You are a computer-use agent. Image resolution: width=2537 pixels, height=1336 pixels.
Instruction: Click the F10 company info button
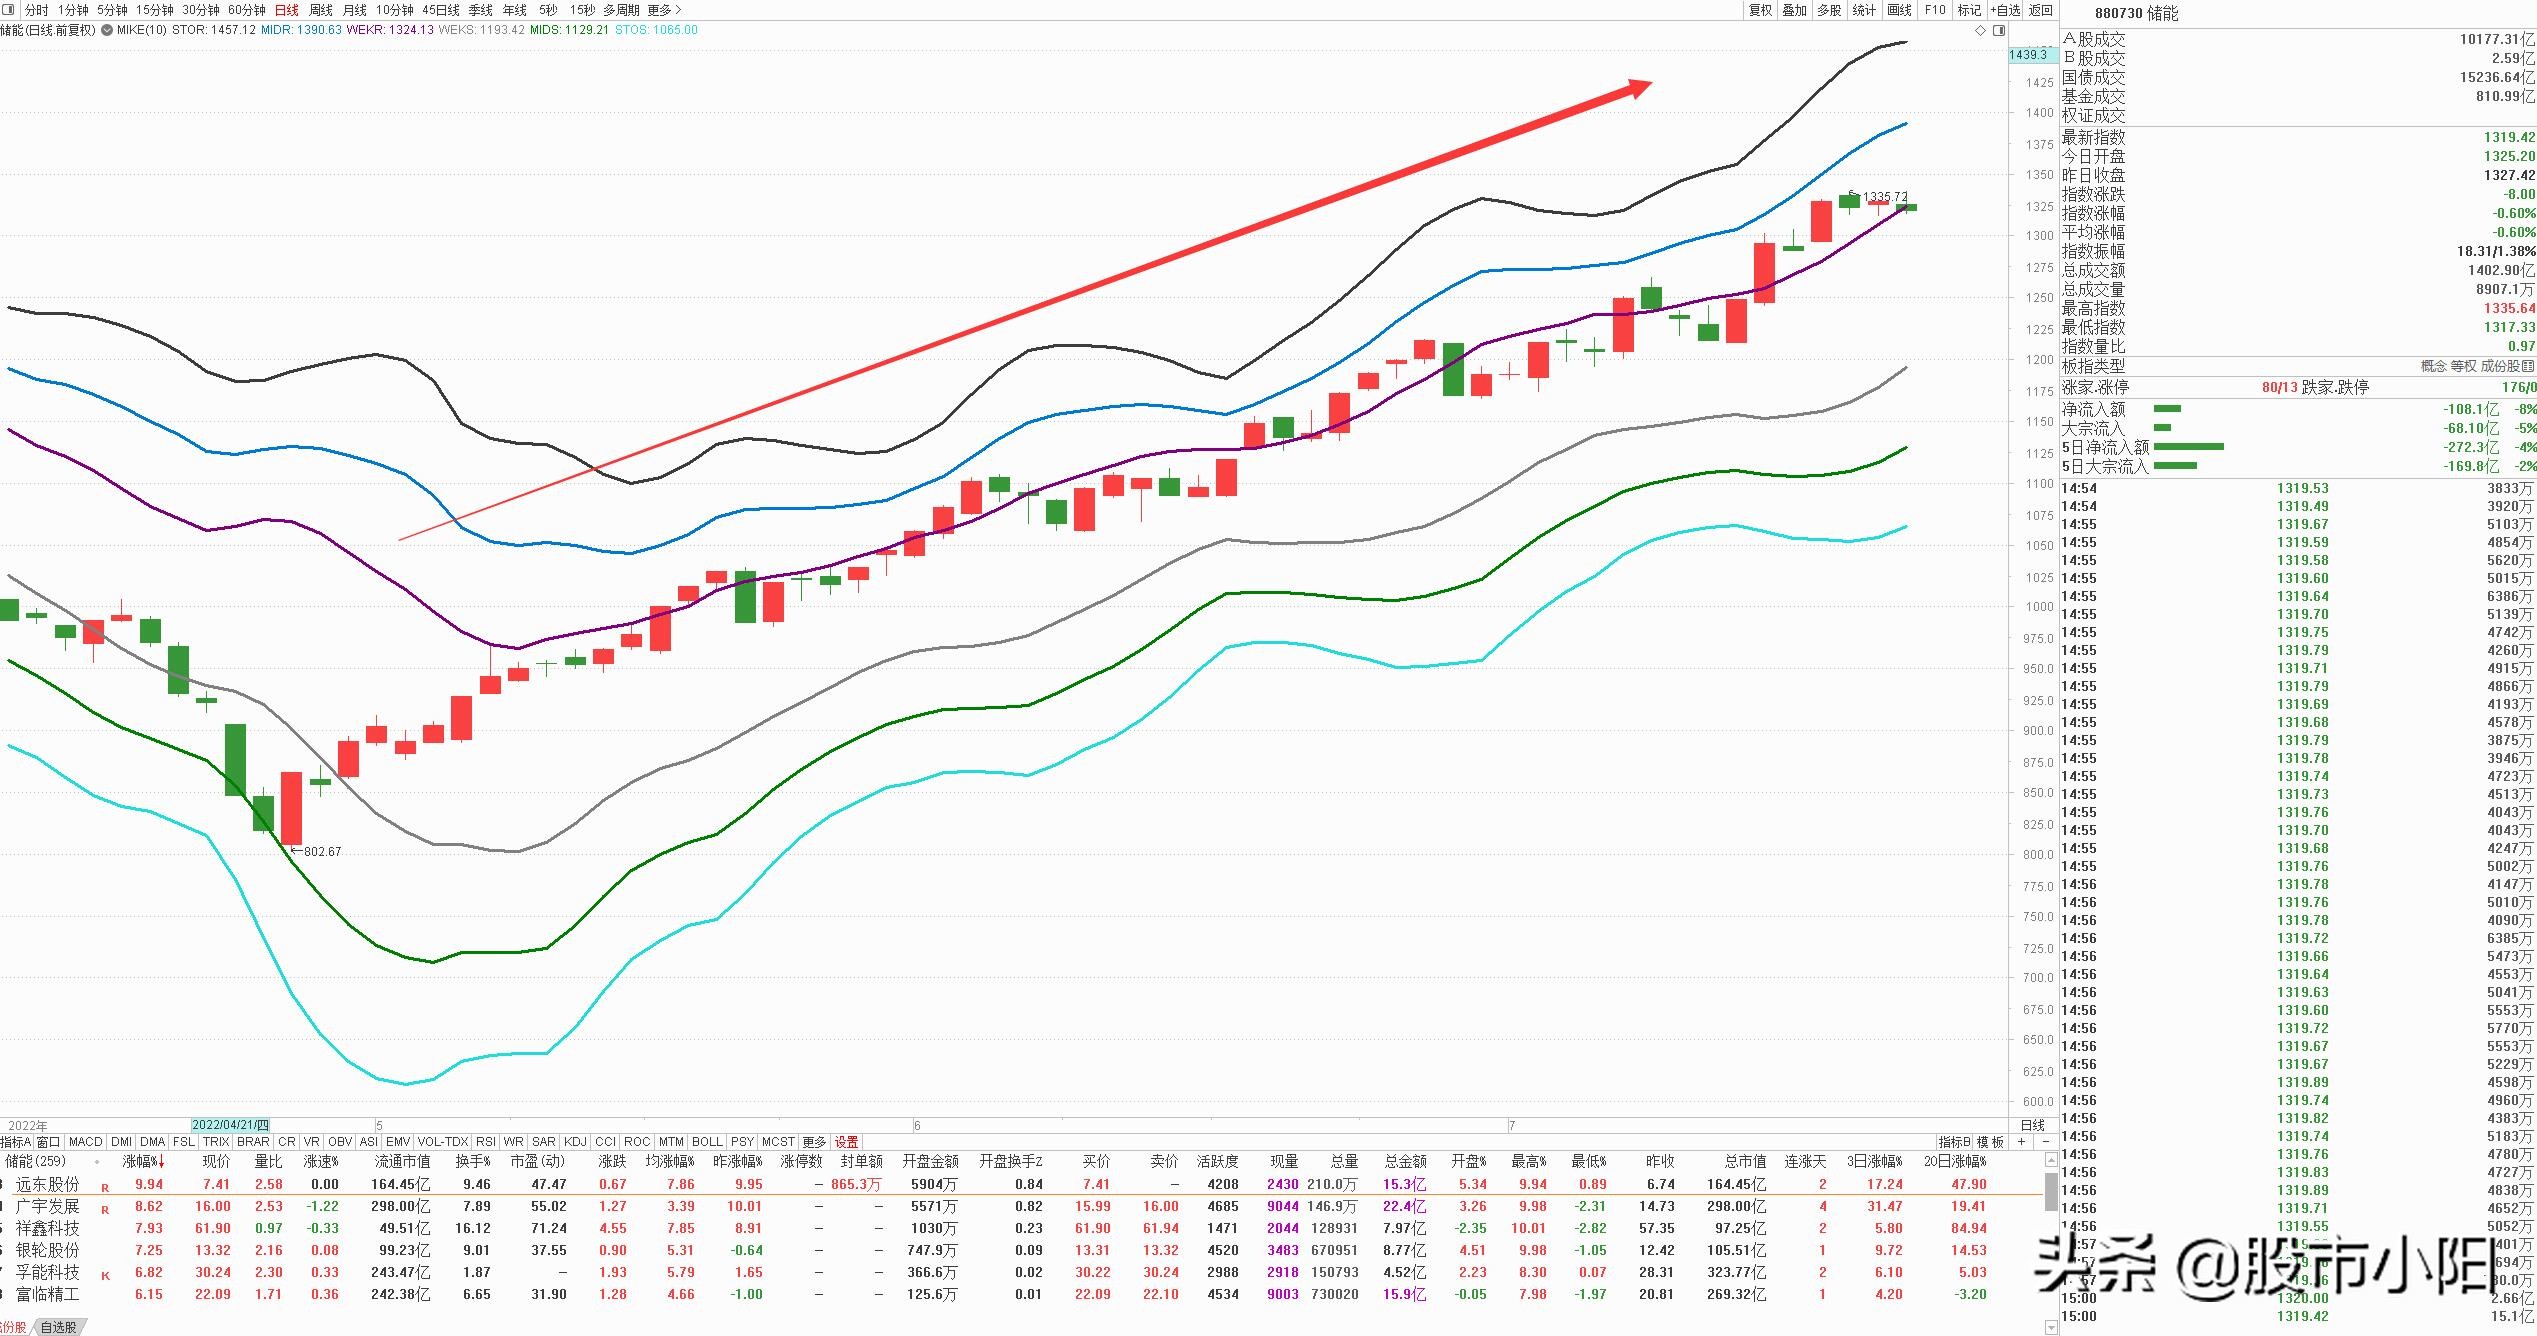(x=1935, y=10)
